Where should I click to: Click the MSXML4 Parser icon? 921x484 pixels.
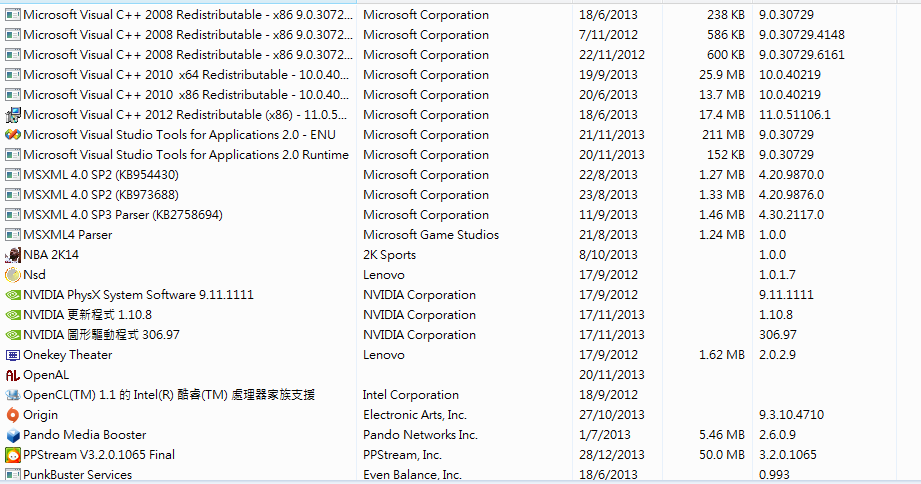point(12,234)
